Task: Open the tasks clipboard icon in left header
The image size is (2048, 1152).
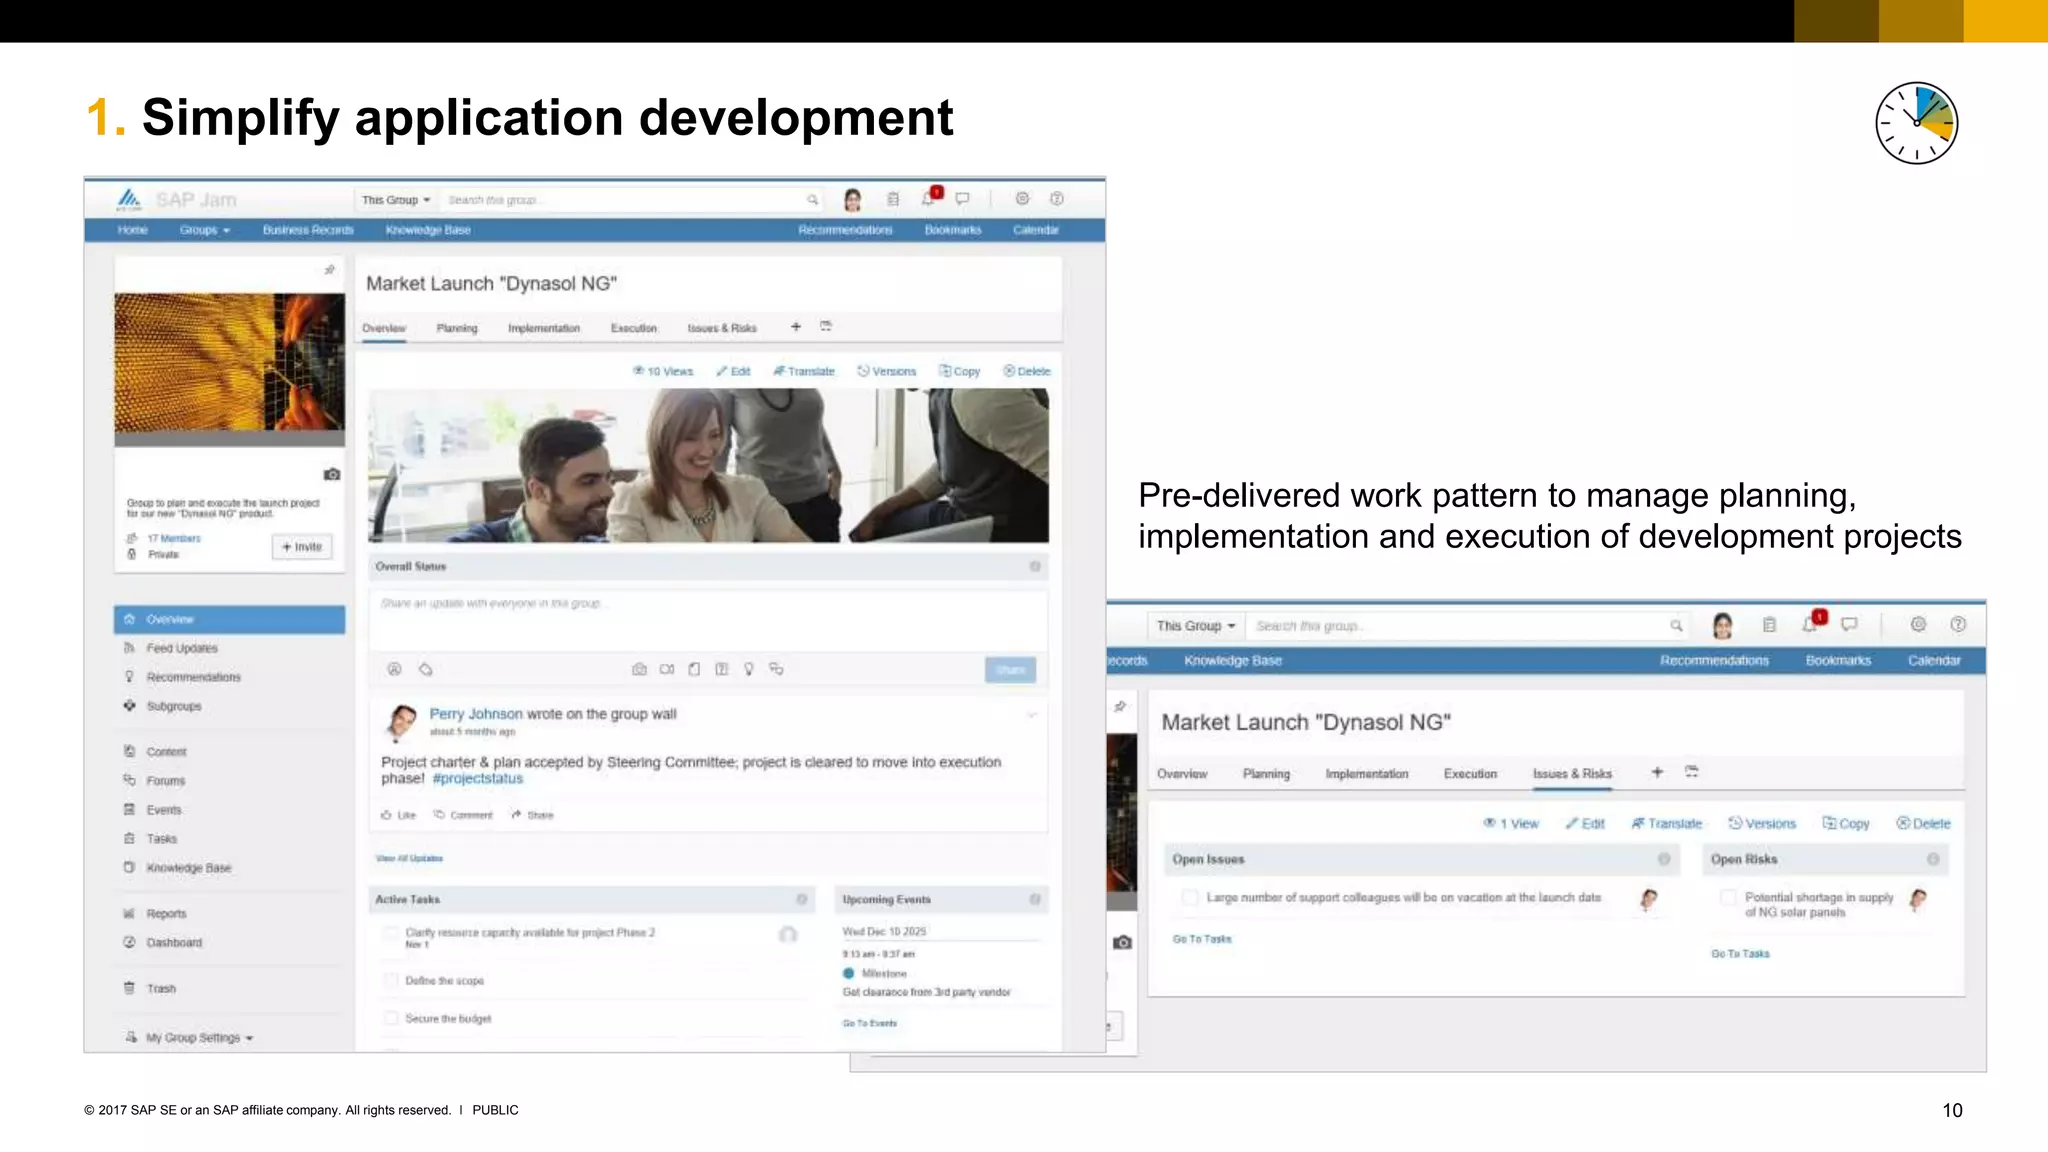Action: [x=893, y=199]
